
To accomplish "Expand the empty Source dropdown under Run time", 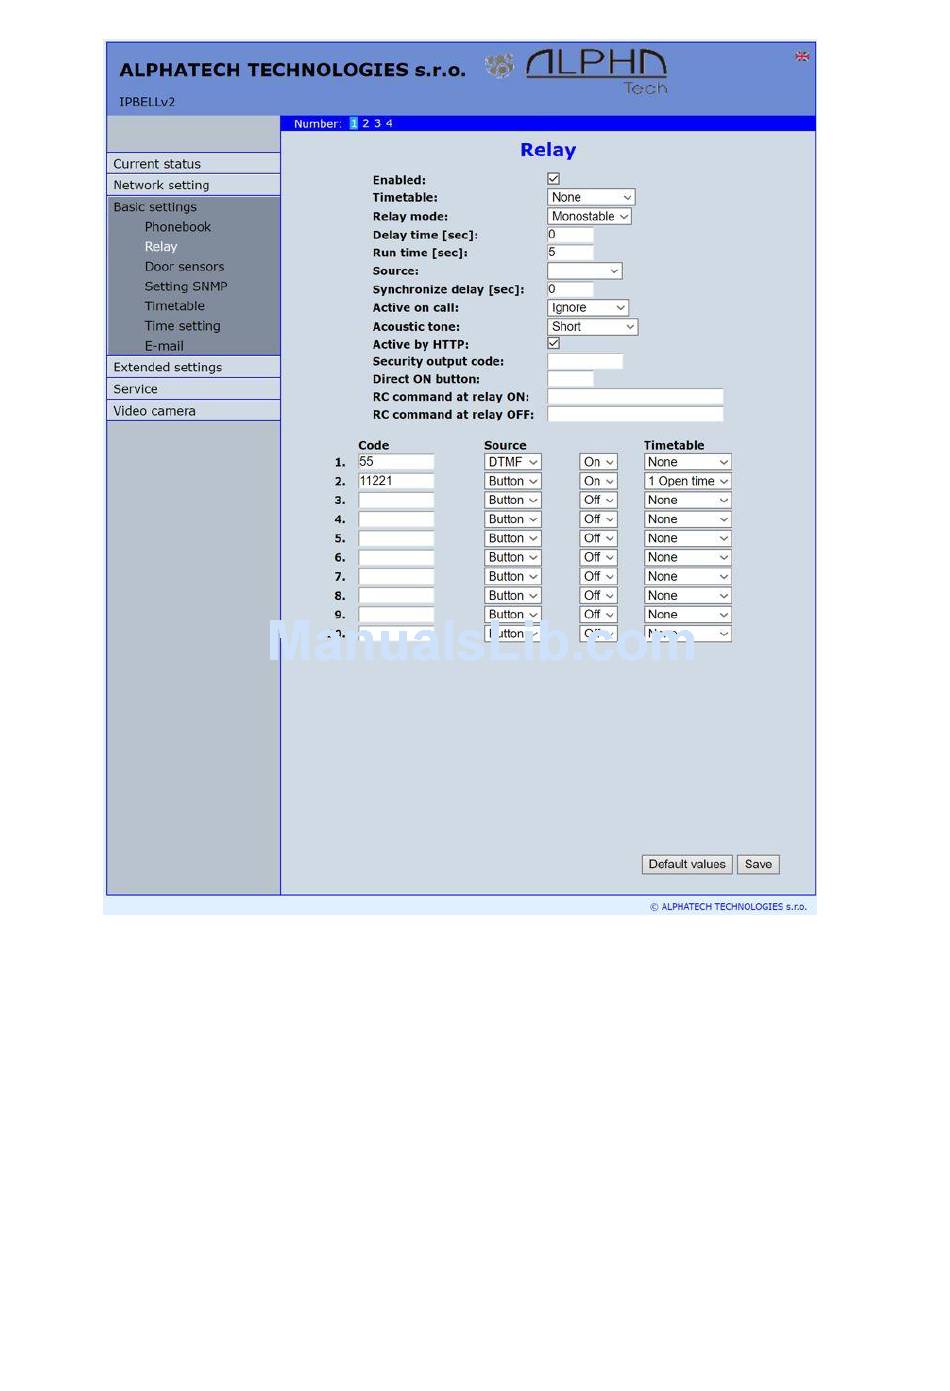I will click(585, 271).
